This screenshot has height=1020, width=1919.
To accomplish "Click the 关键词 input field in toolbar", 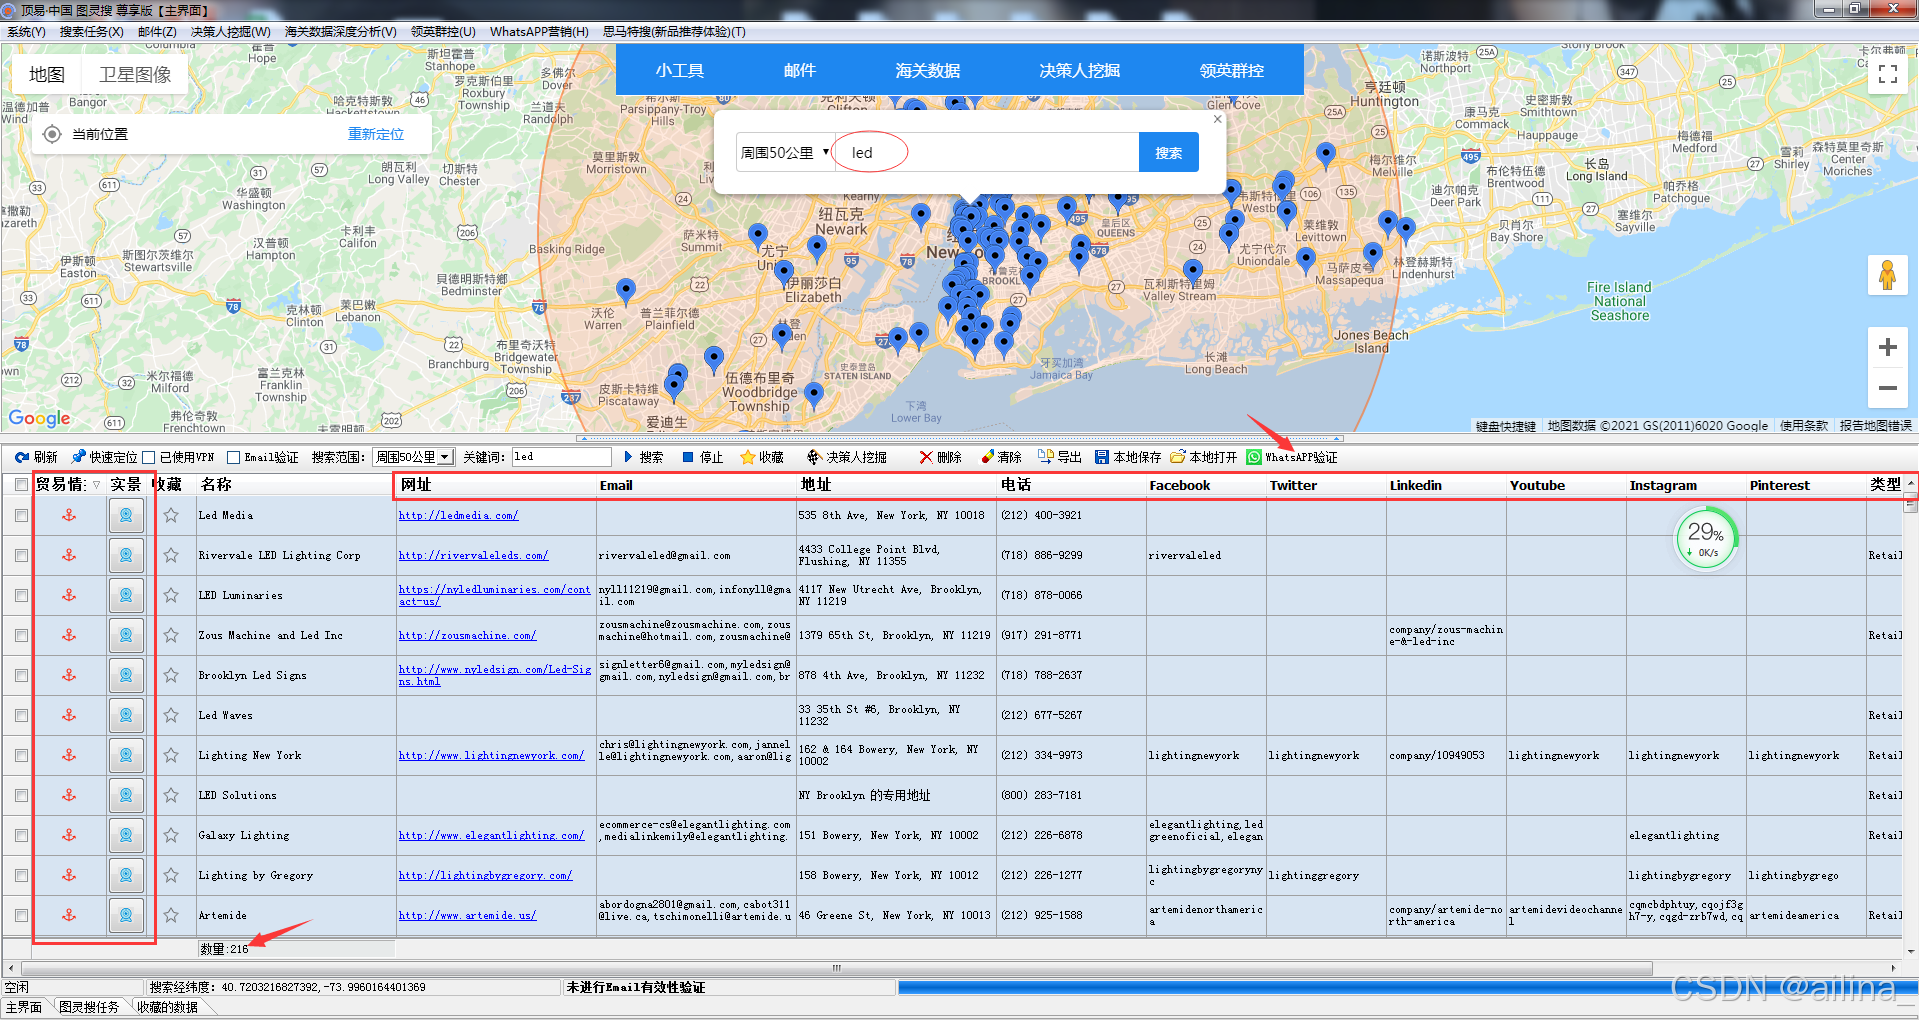I will click(x=561, y=457).
